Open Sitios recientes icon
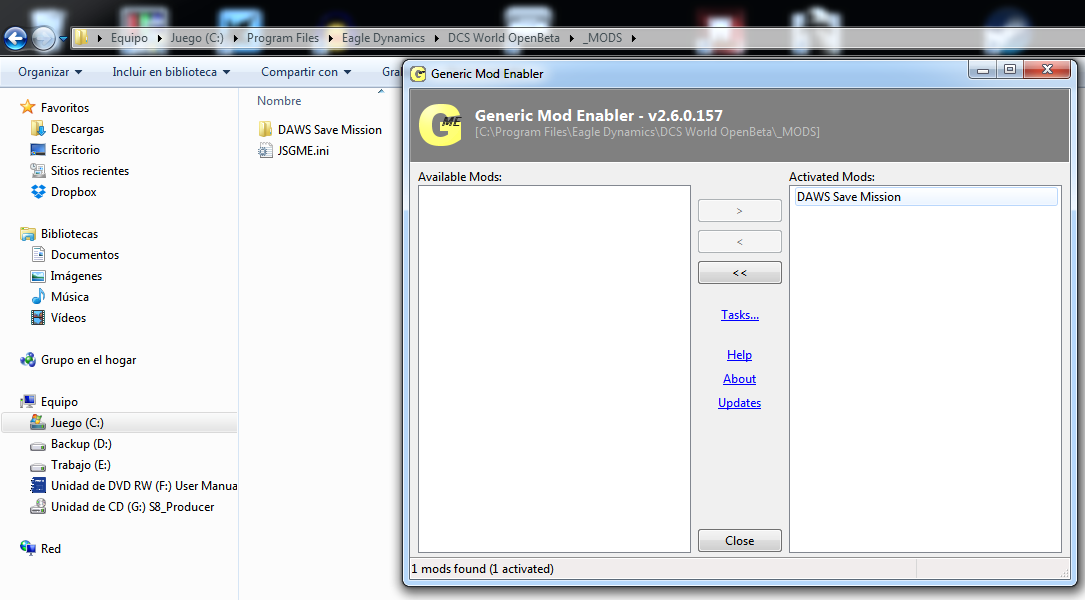The width and height of the screenshot is (1085, 600). pos(38,170)
